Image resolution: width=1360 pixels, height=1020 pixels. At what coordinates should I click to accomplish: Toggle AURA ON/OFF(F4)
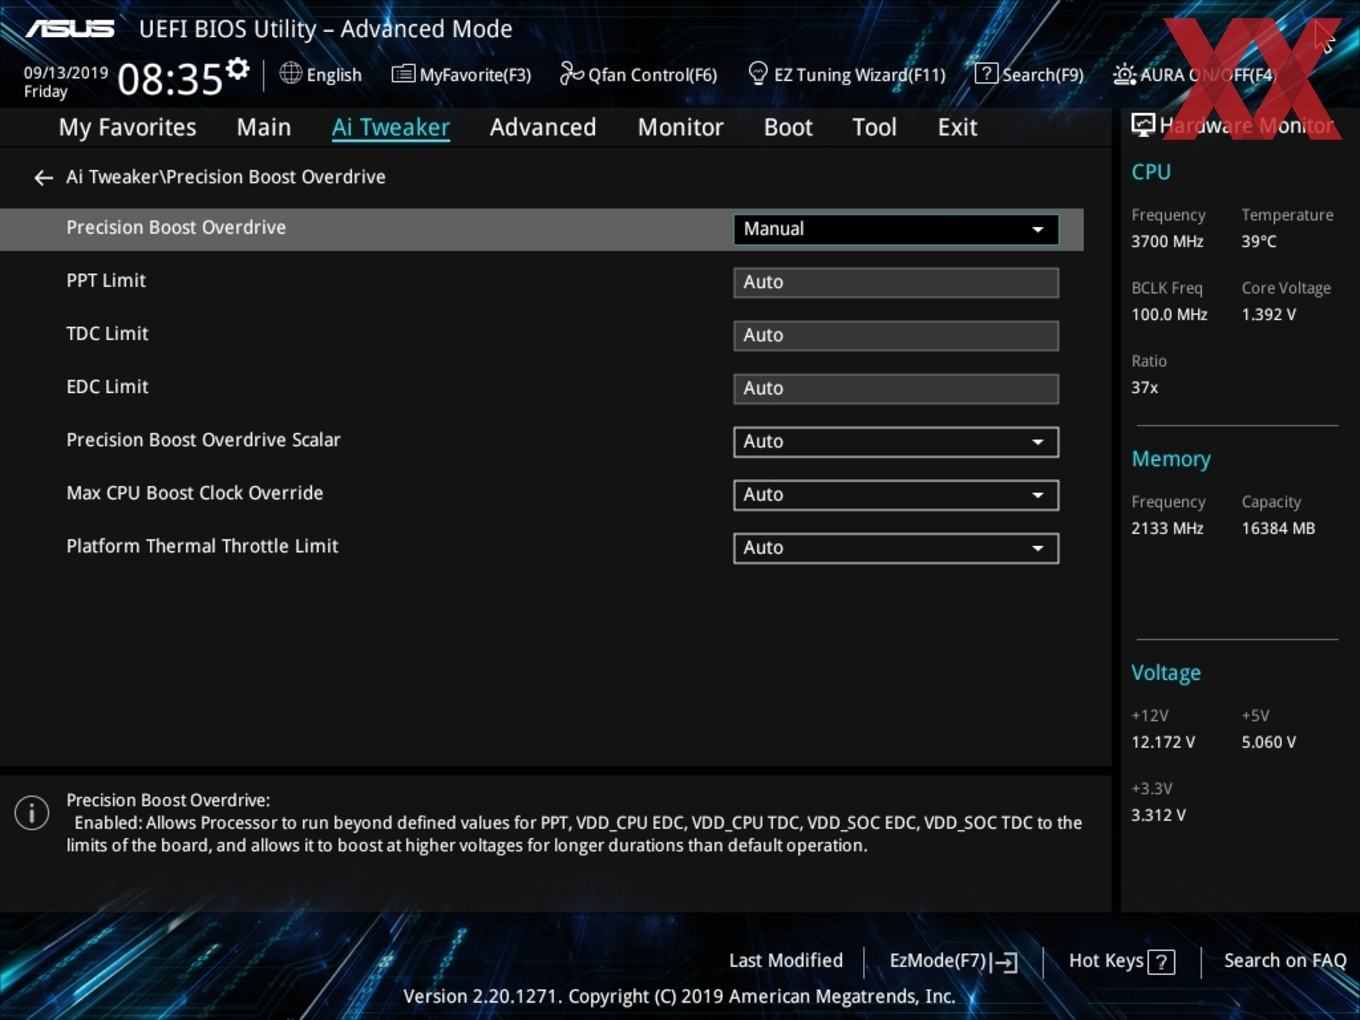tap(1194, 74)
